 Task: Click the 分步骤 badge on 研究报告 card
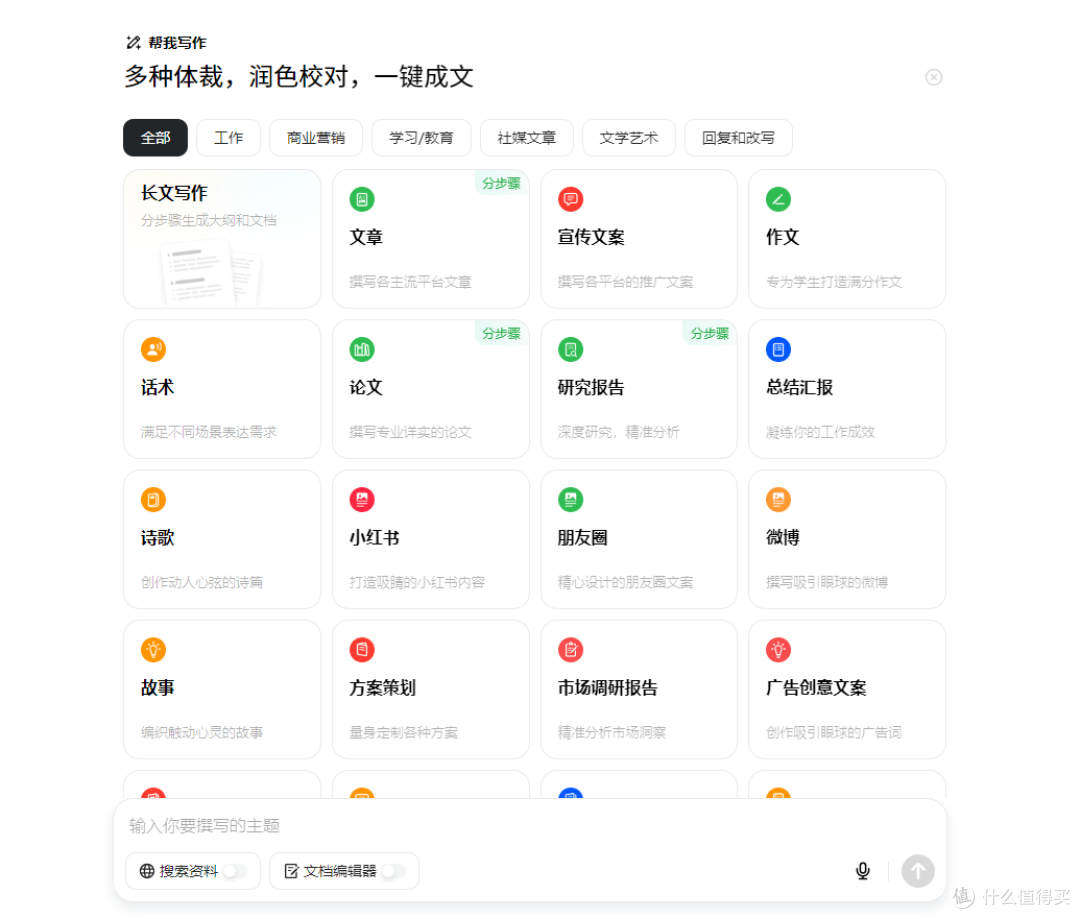coord(709,333)
